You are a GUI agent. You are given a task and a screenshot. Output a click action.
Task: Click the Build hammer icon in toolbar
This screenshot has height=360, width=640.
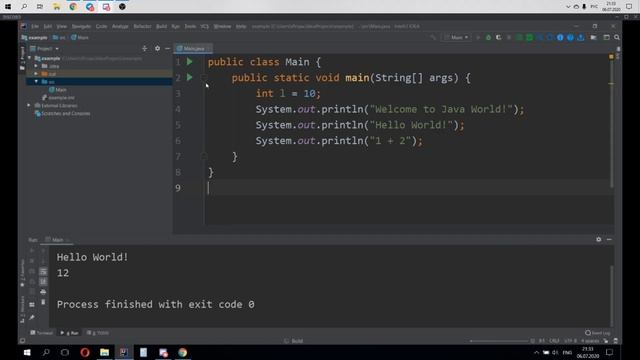point(433,38)
